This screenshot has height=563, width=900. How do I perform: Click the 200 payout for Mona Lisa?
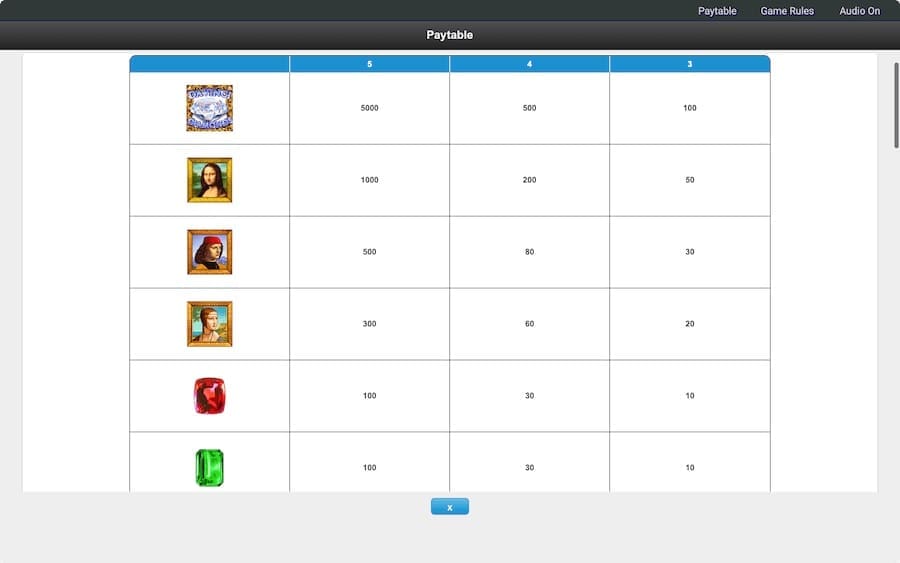(x=529, y=180)
